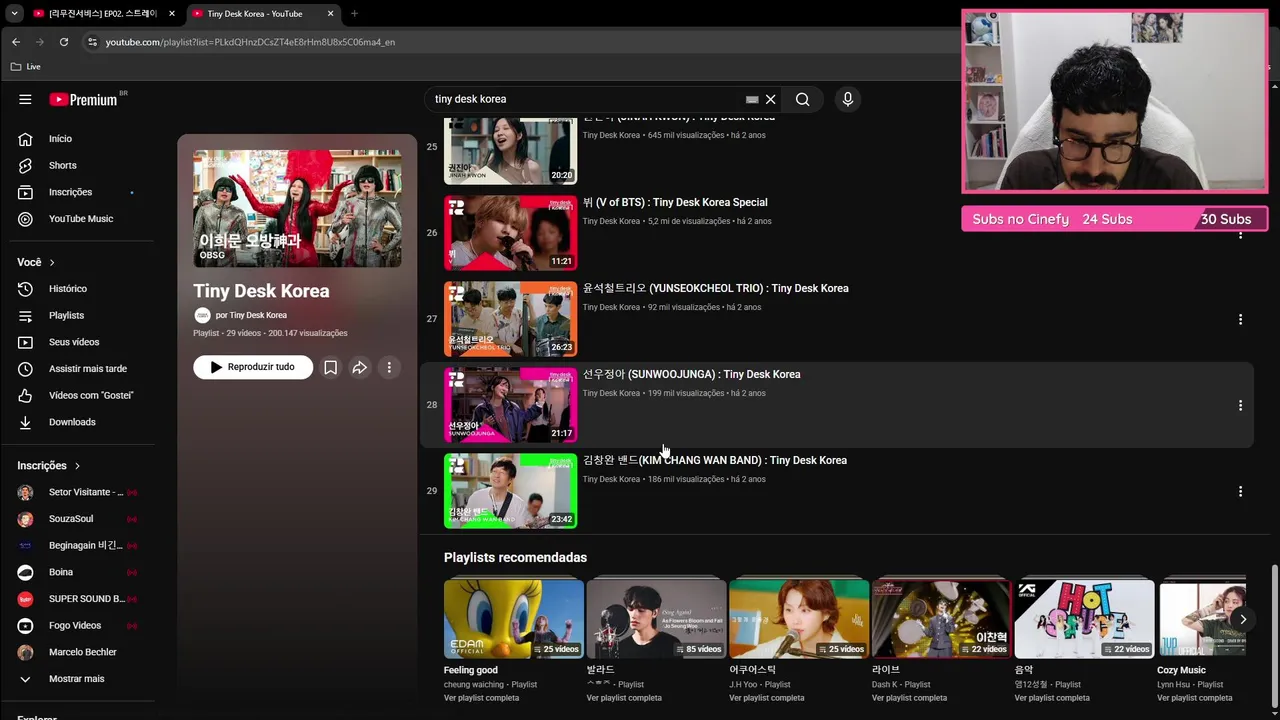Show next recommended playlists arrow
This screenshot has height=720, width=1280.
(x=1242, y=619)
